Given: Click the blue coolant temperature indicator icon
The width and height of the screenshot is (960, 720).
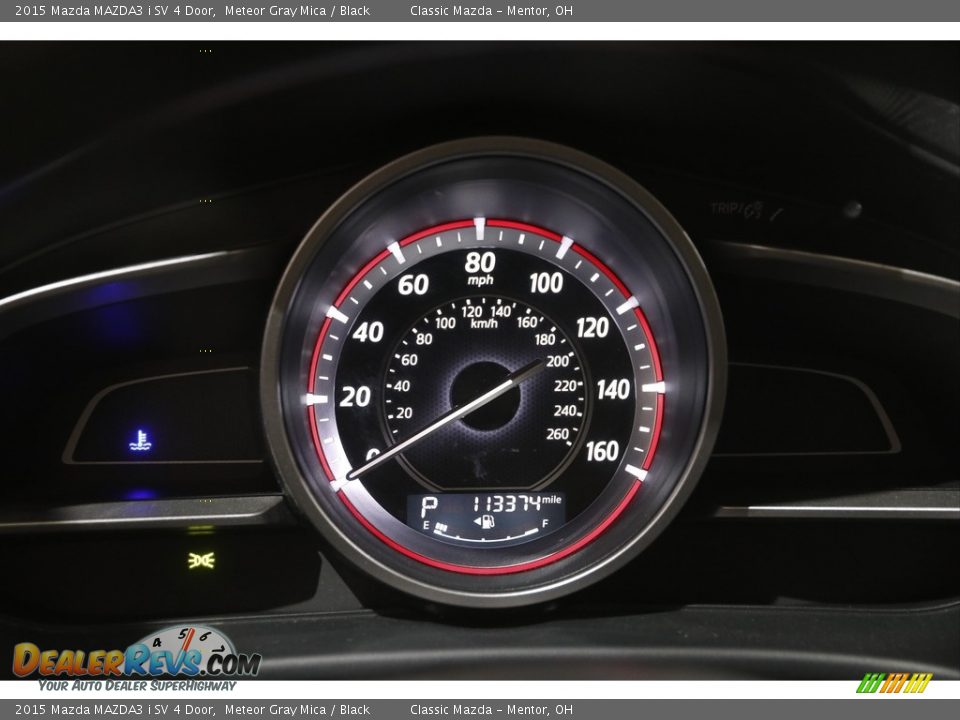Looking at the screenshot, I should pyautogui.click(x=140, y=440).
